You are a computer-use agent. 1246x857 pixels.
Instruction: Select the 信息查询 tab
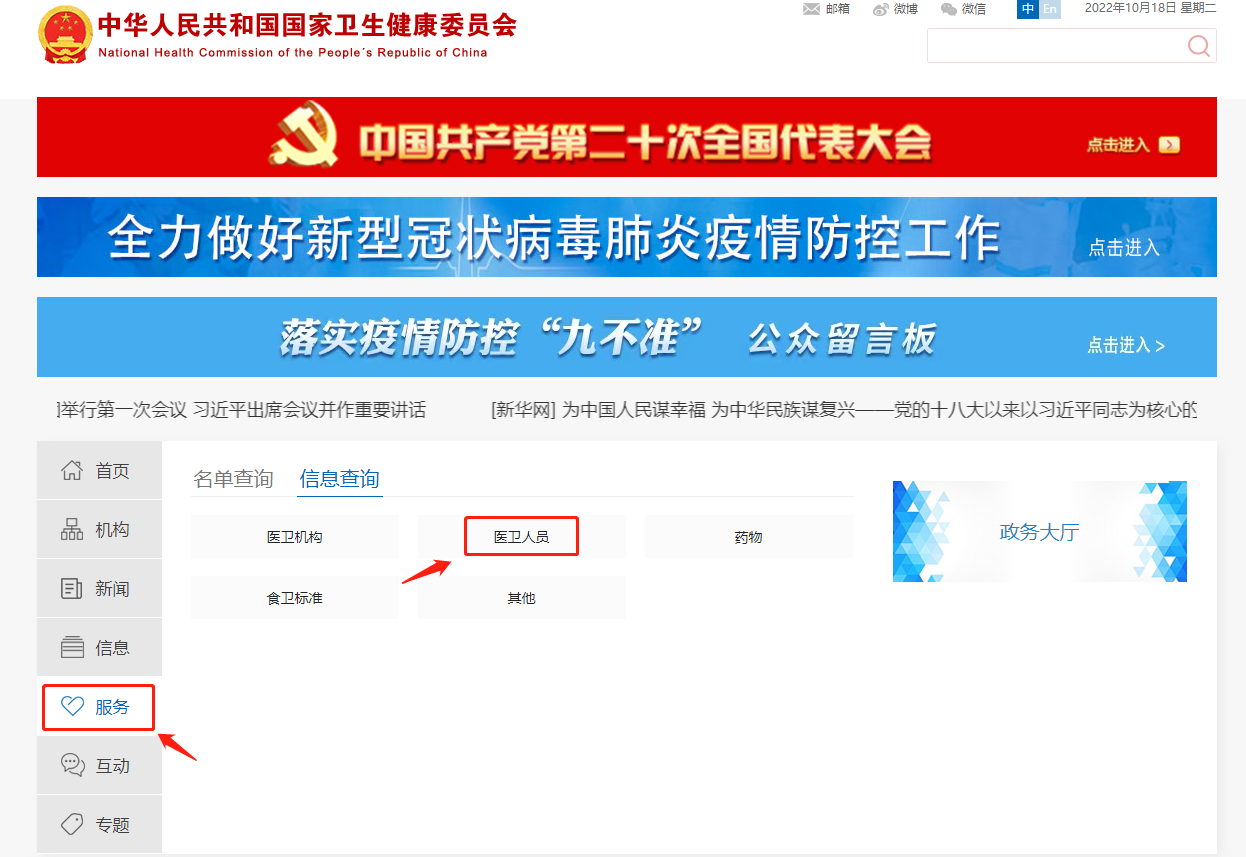[x=340, y=479]
